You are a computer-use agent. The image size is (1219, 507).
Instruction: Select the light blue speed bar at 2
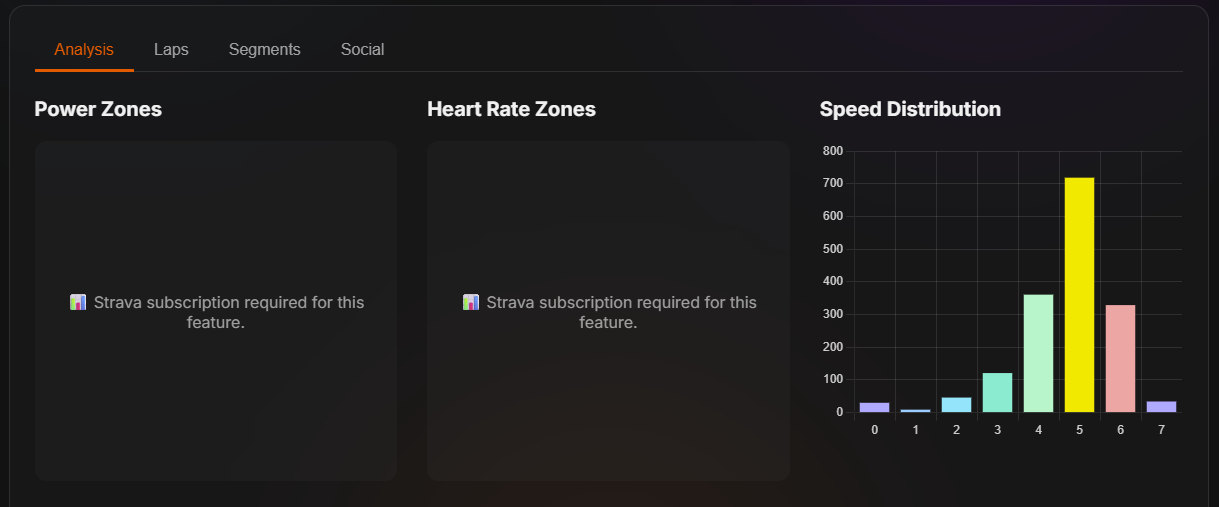pyautogui.click(x=956, y=405)
